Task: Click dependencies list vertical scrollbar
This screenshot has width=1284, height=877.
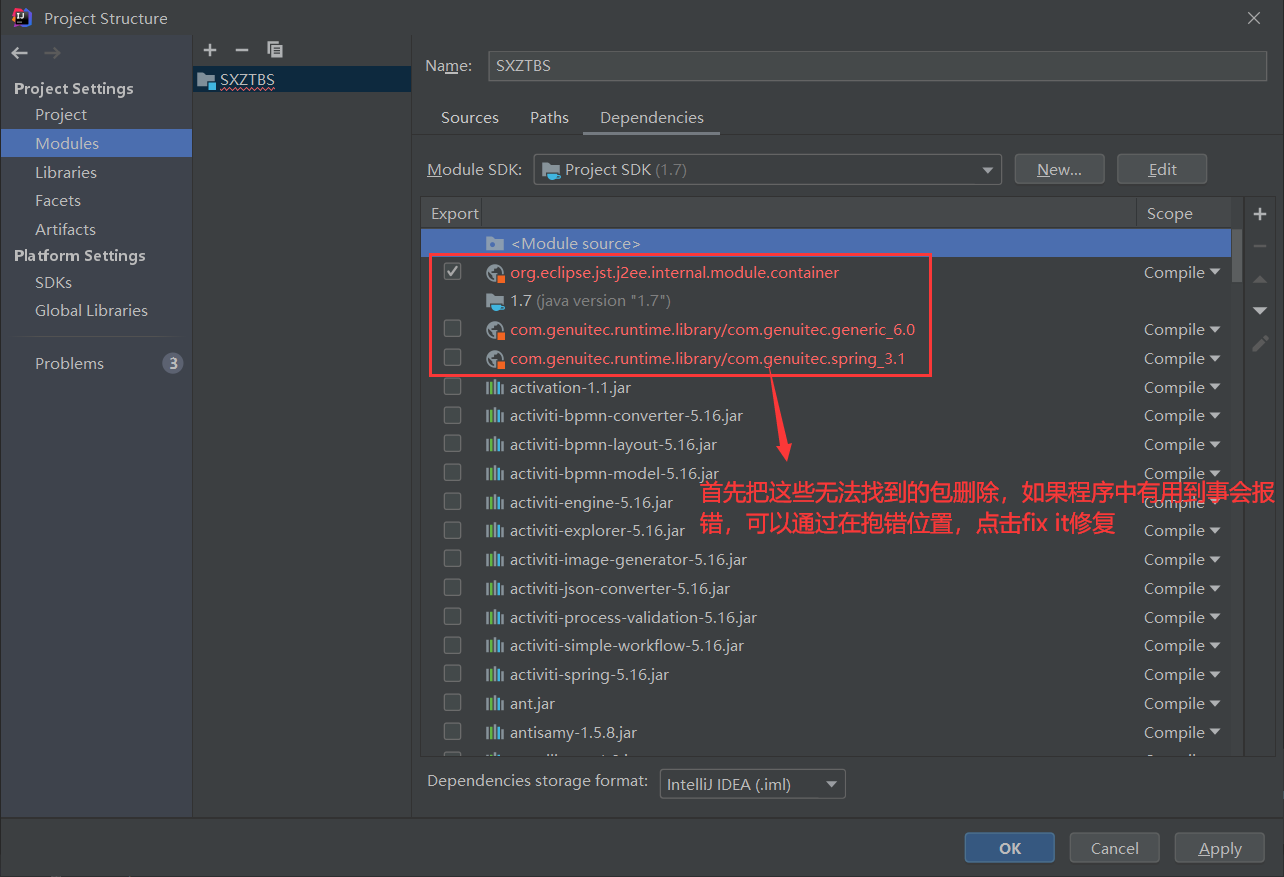Action: 1238,255
